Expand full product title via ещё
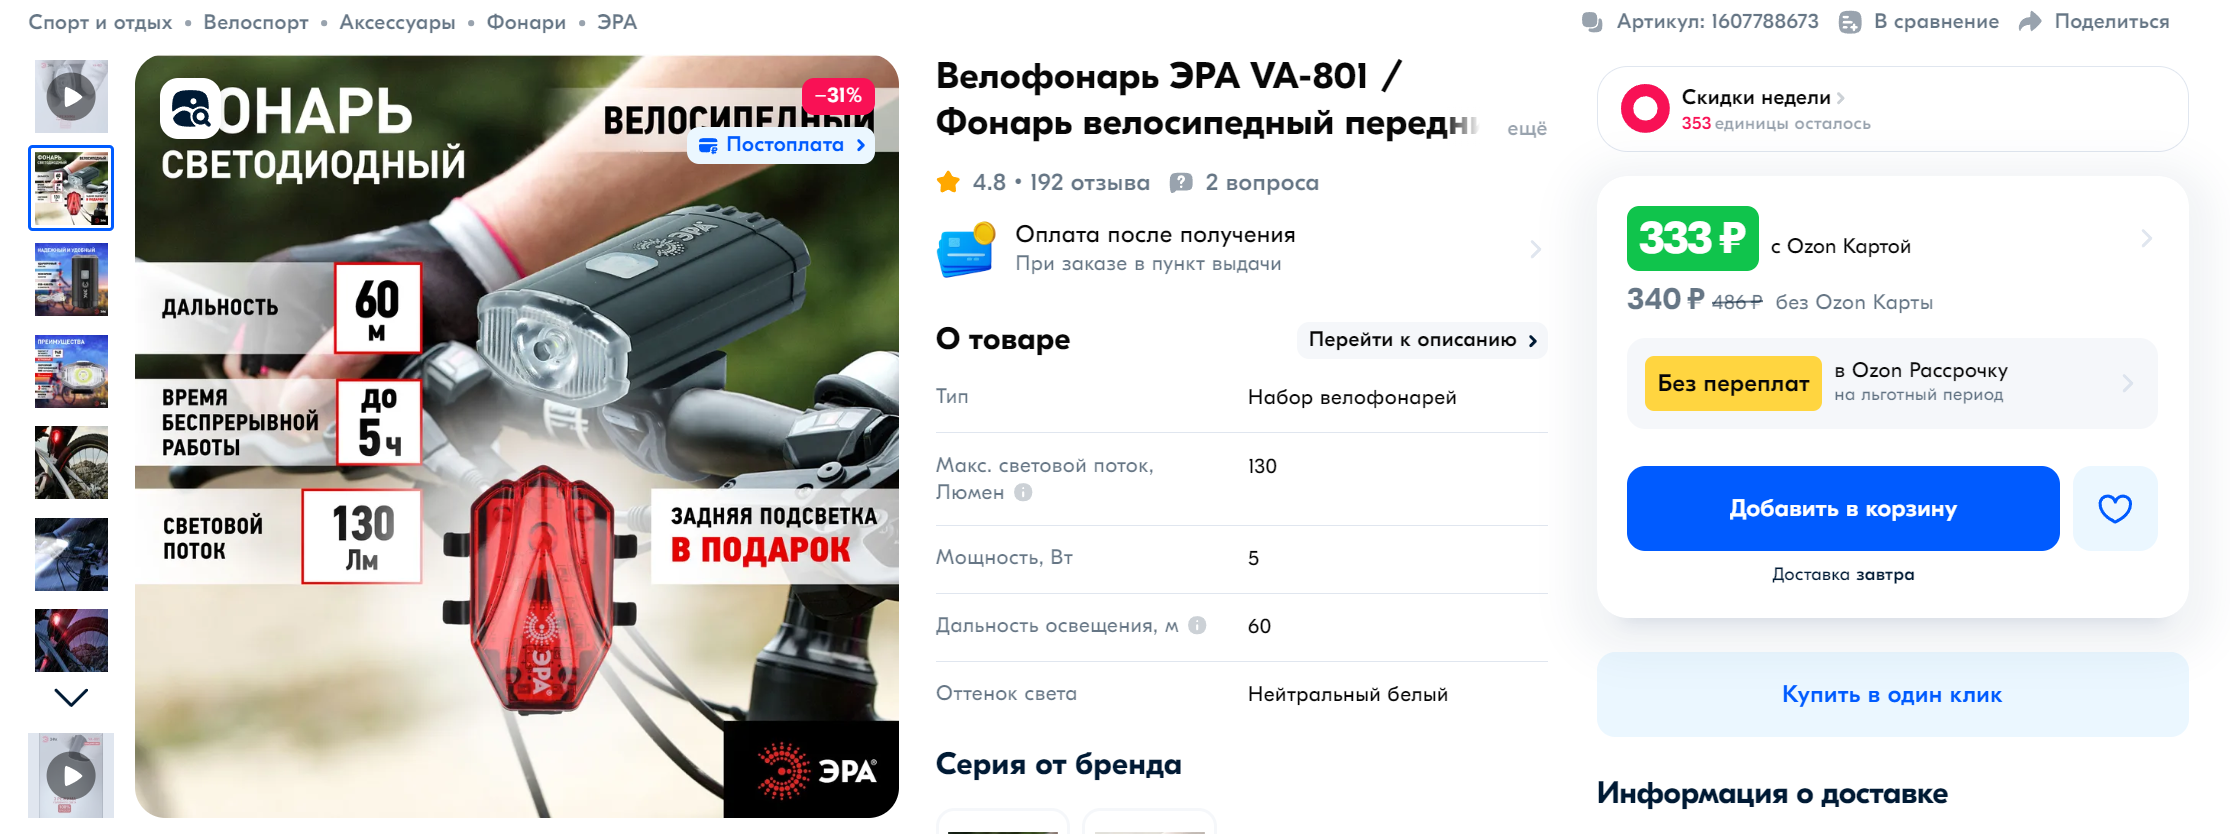This screenshot has width=2230, height=834. click(x=1526, y=128)
